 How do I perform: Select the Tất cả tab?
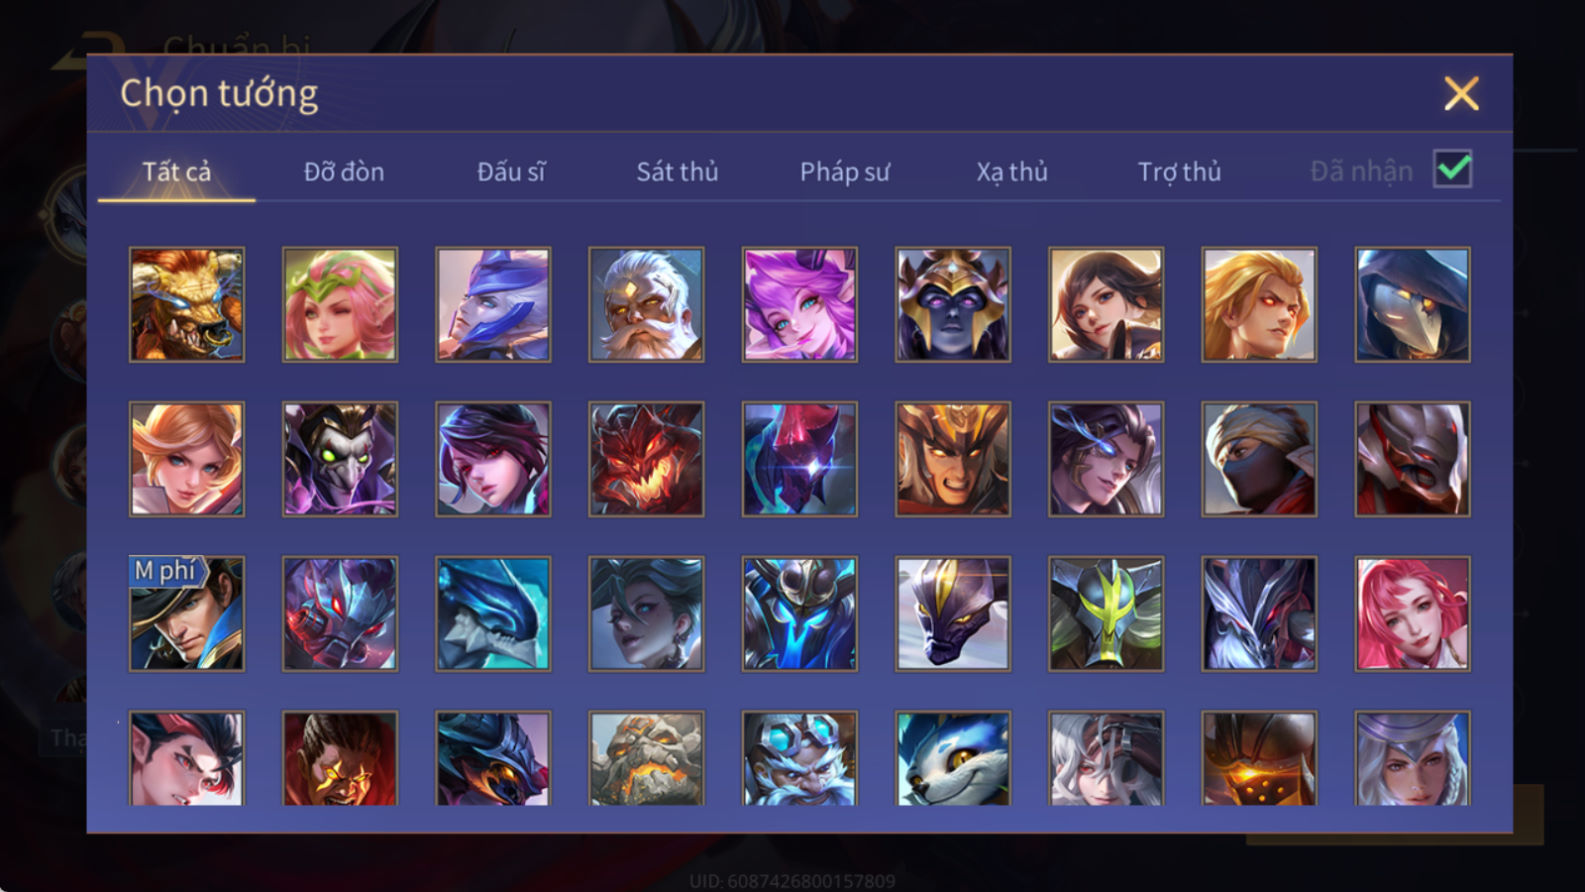pos(177,172)
